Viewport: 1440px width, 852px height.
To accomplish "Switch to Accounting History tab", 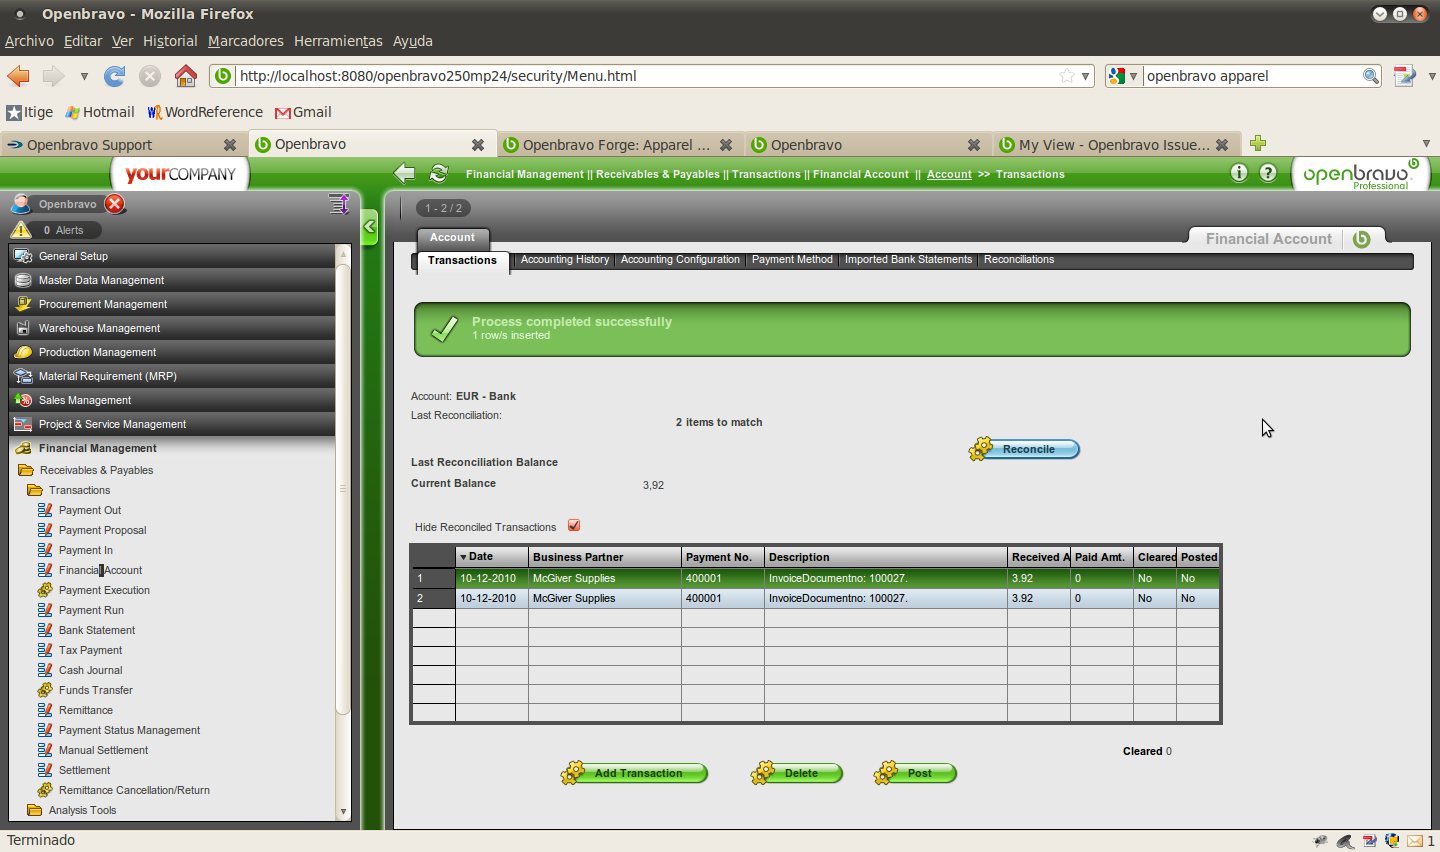I will (564, 260).
